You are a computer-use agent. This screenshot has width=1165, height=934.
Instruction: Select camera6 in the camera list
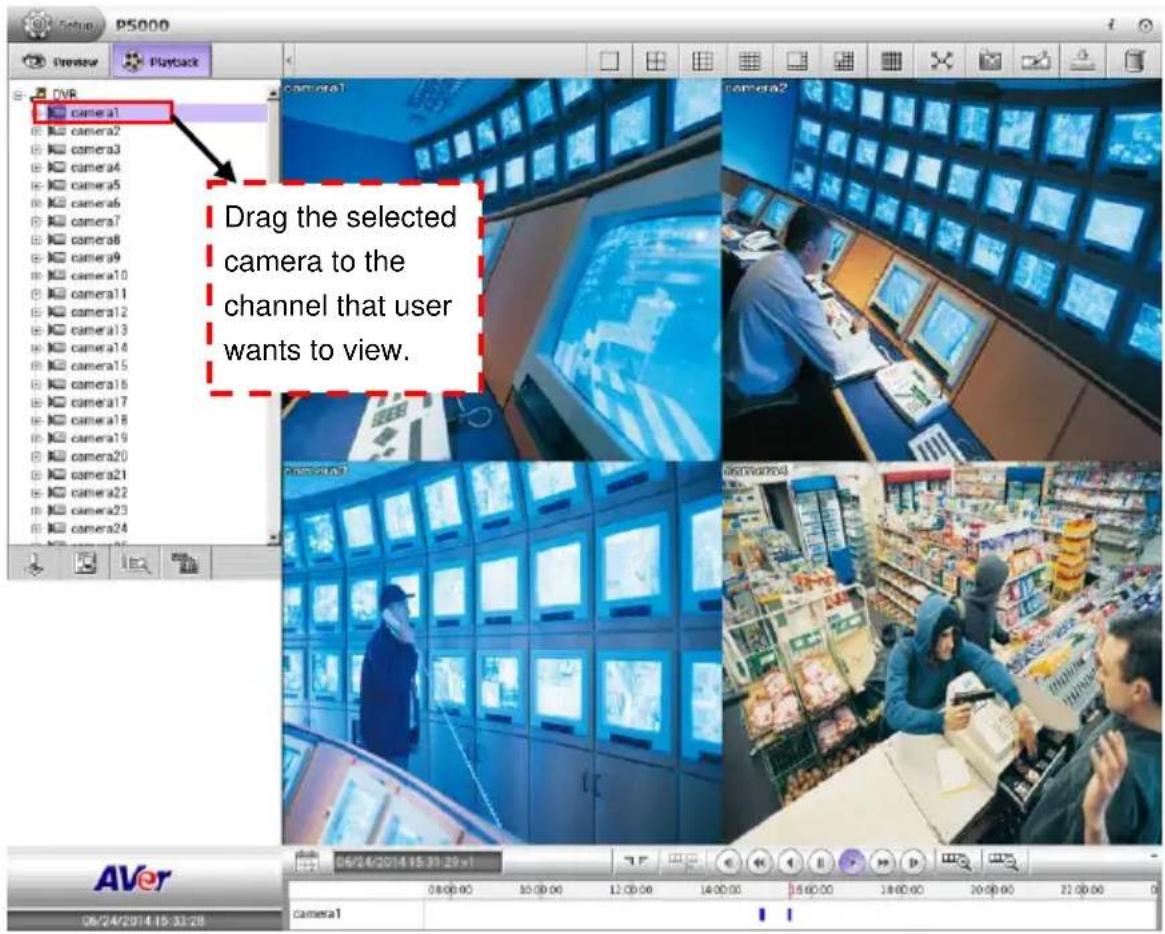pos(95,203)
